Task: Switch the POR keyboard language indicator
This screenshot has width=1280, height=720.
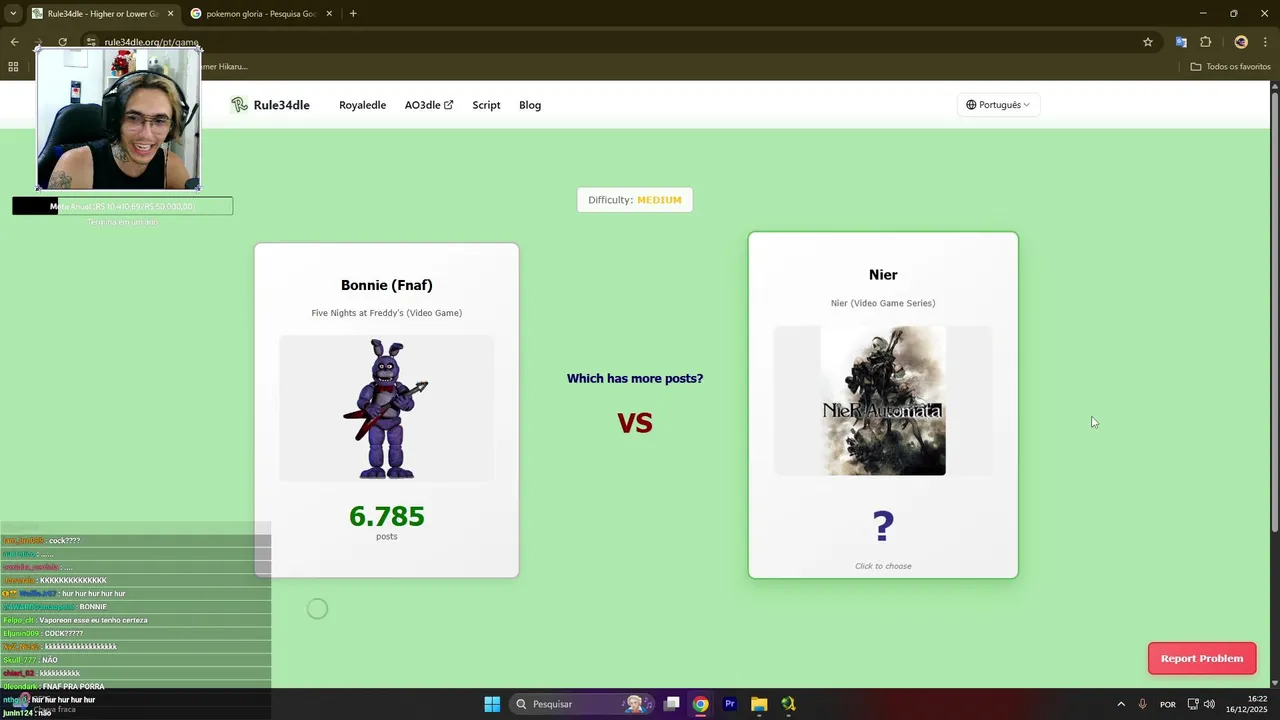Action: [1168, 704]
